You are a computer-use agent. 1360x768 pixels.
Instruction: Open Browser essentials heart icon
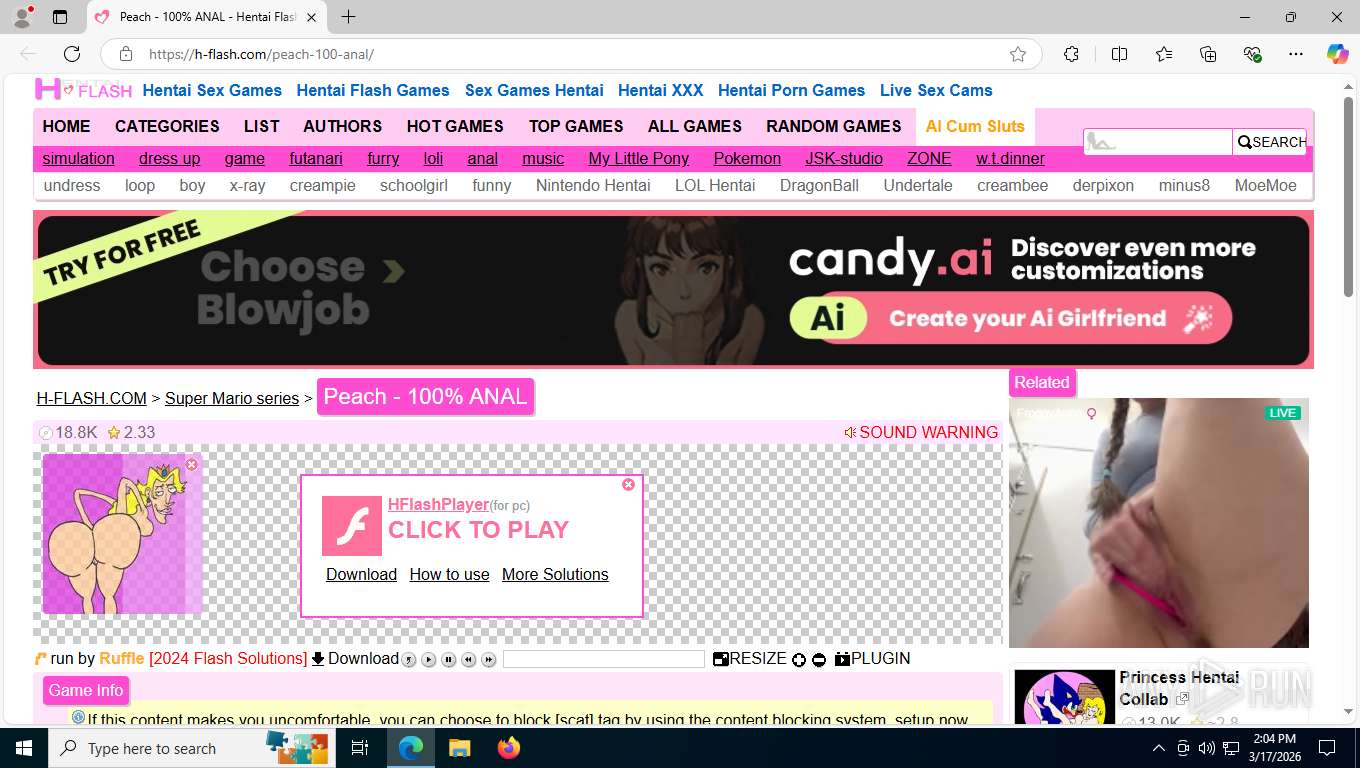pos(1252,54)
